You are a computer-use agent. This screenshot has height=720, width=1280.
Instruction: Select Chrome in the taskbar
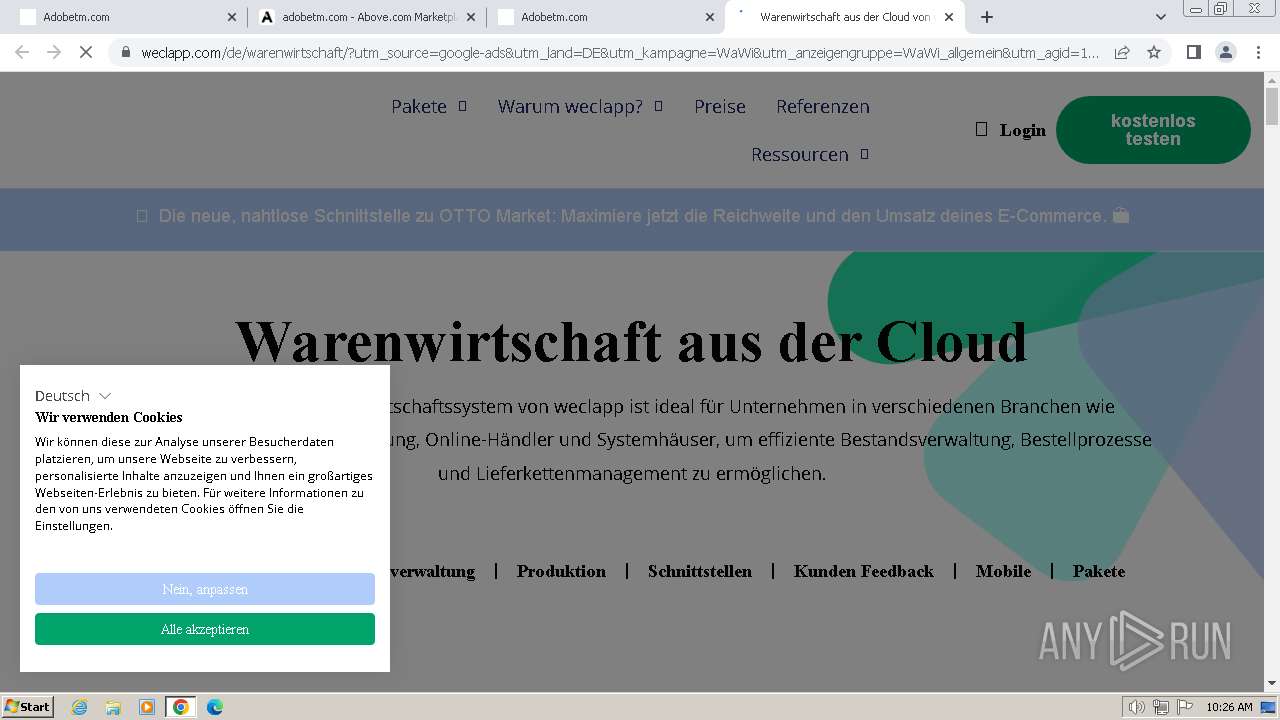(x=181, y=707)
